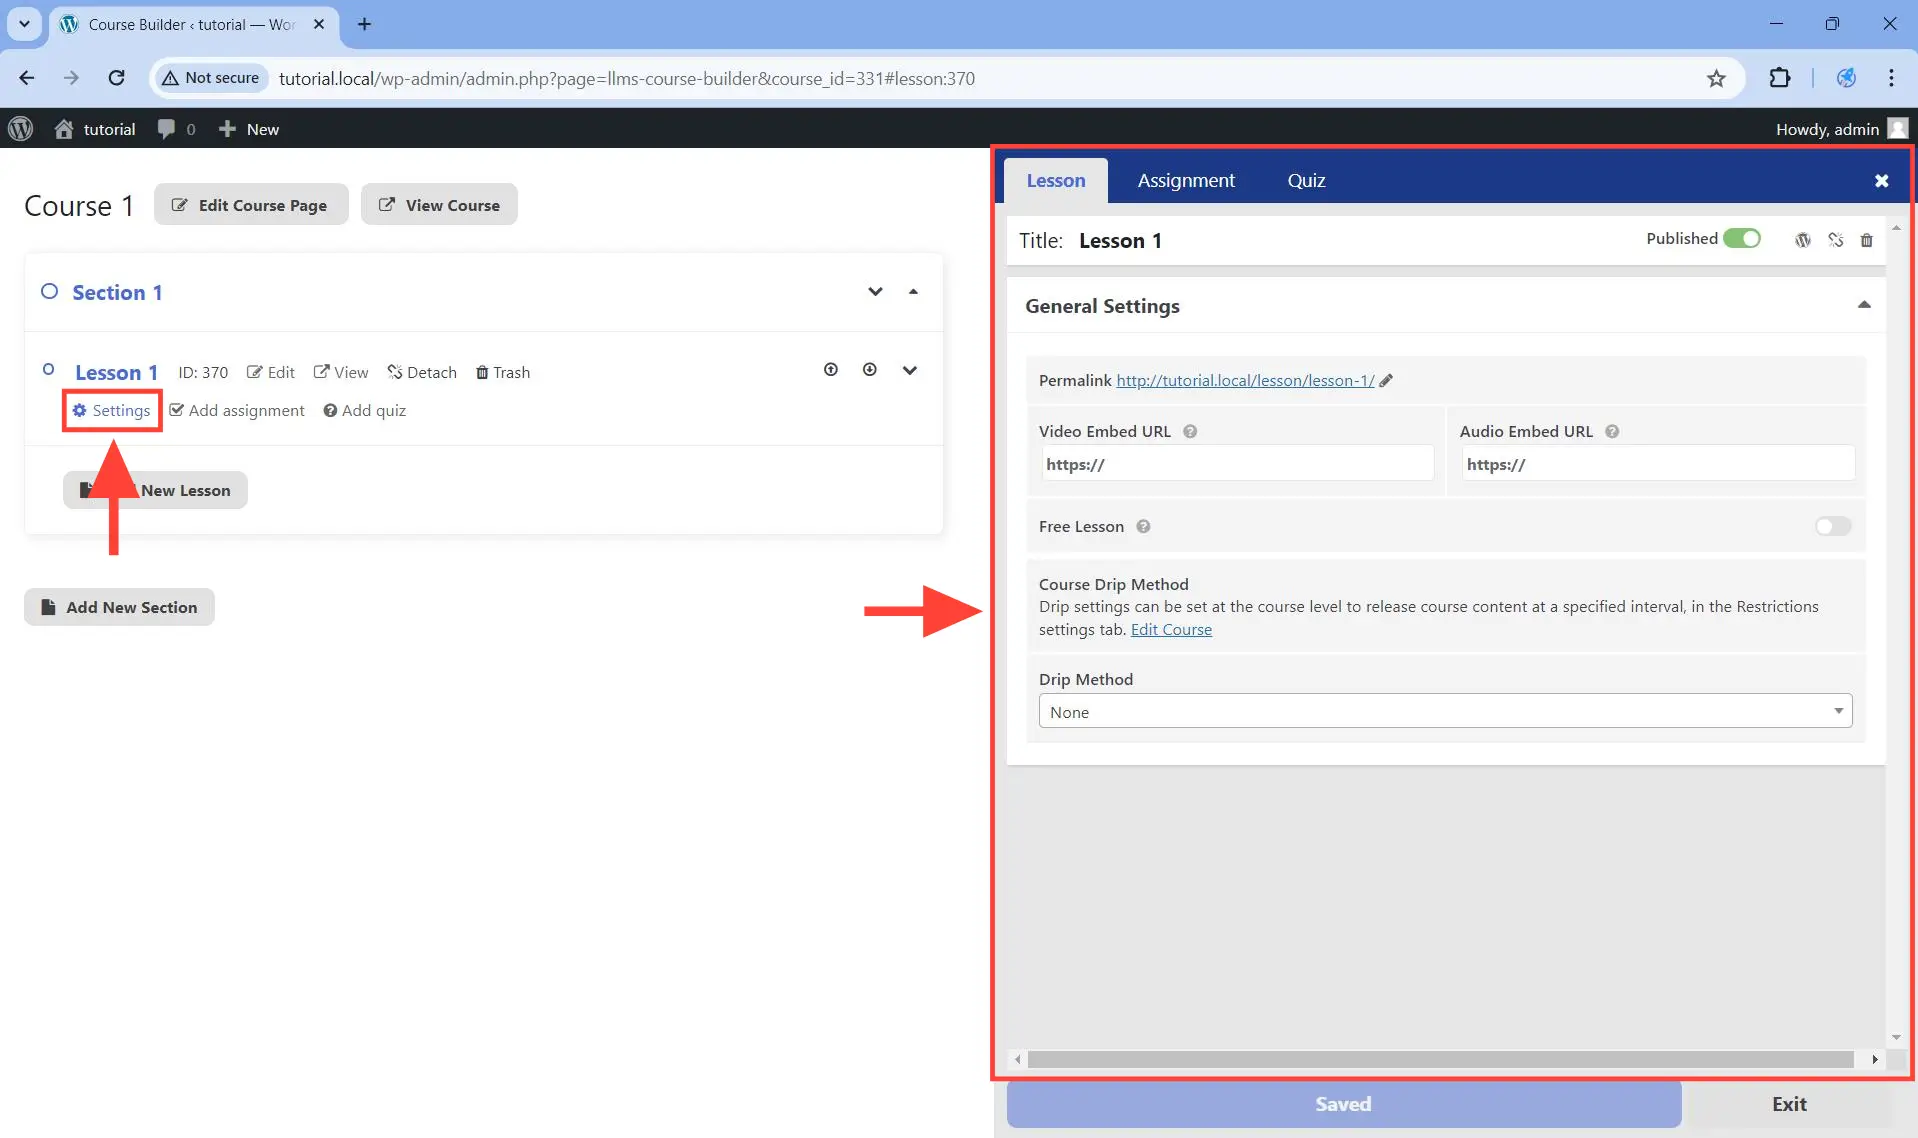Detach Lesson 1 from section
This screenshot has height=1138, width=1918.
coord(422,372)
